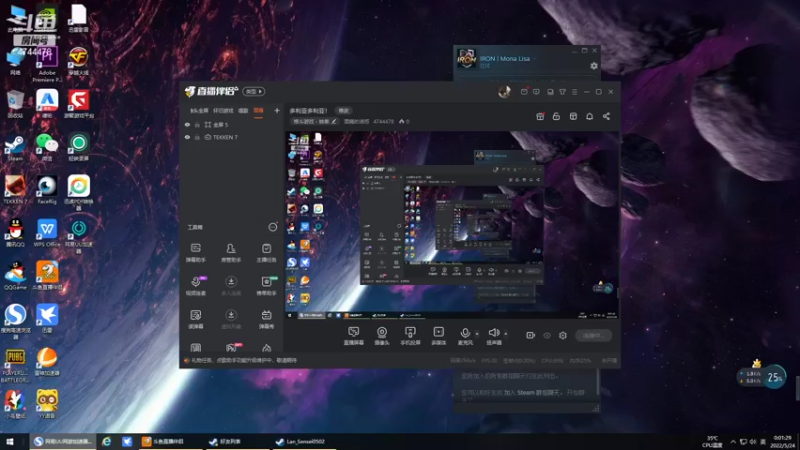800x450 pixels.
Task: Toggle visibility of TEKKEN 7 source
Action: (187, 137)
